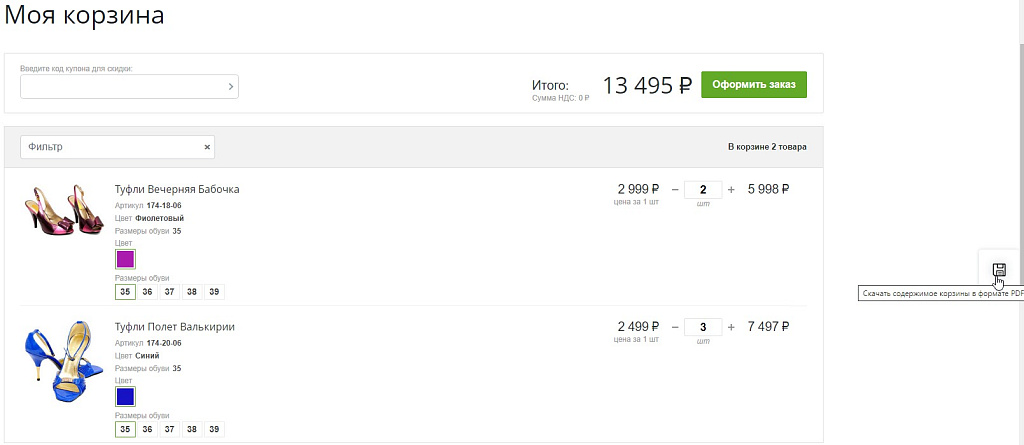The image size is (1024, 445).
Task: Click the save cart as PDF icon
Action: pyautogui.click(x=998, y=269)
